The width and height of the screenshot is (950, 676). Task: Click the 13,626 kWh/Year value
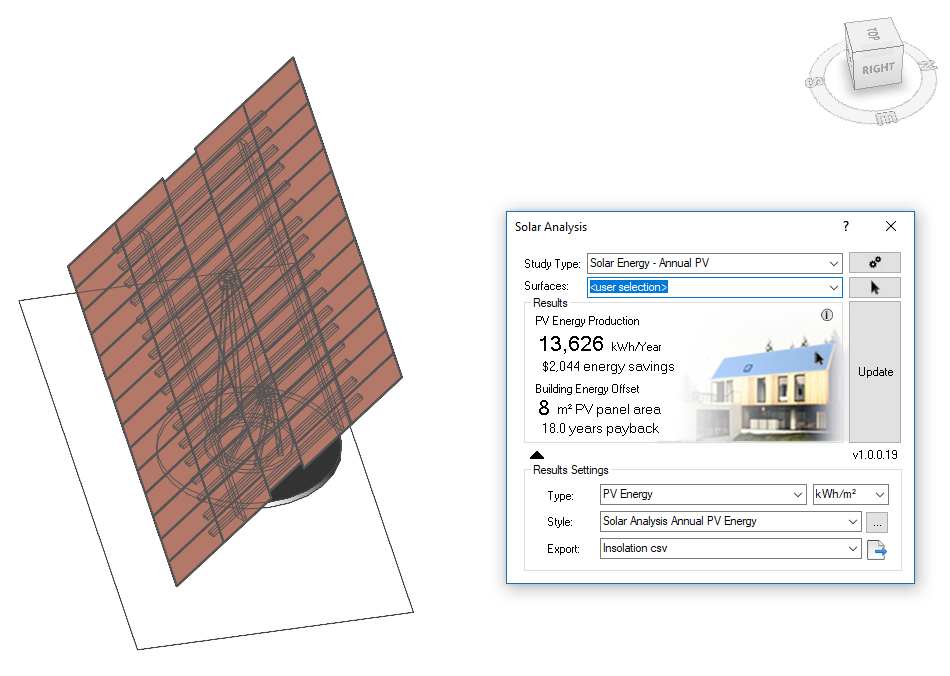click(x=600, y=345)
